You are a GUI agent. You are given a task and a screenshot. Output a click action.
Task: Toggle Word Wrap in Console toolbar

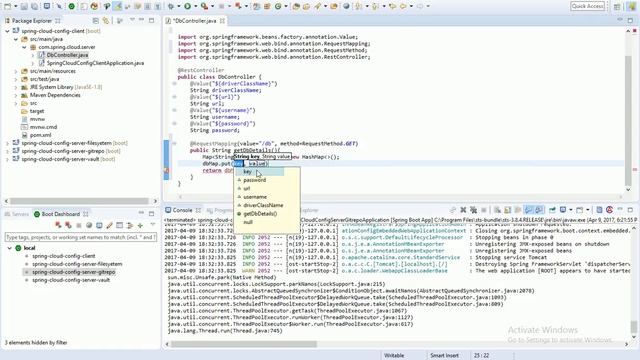coord(518,210)
